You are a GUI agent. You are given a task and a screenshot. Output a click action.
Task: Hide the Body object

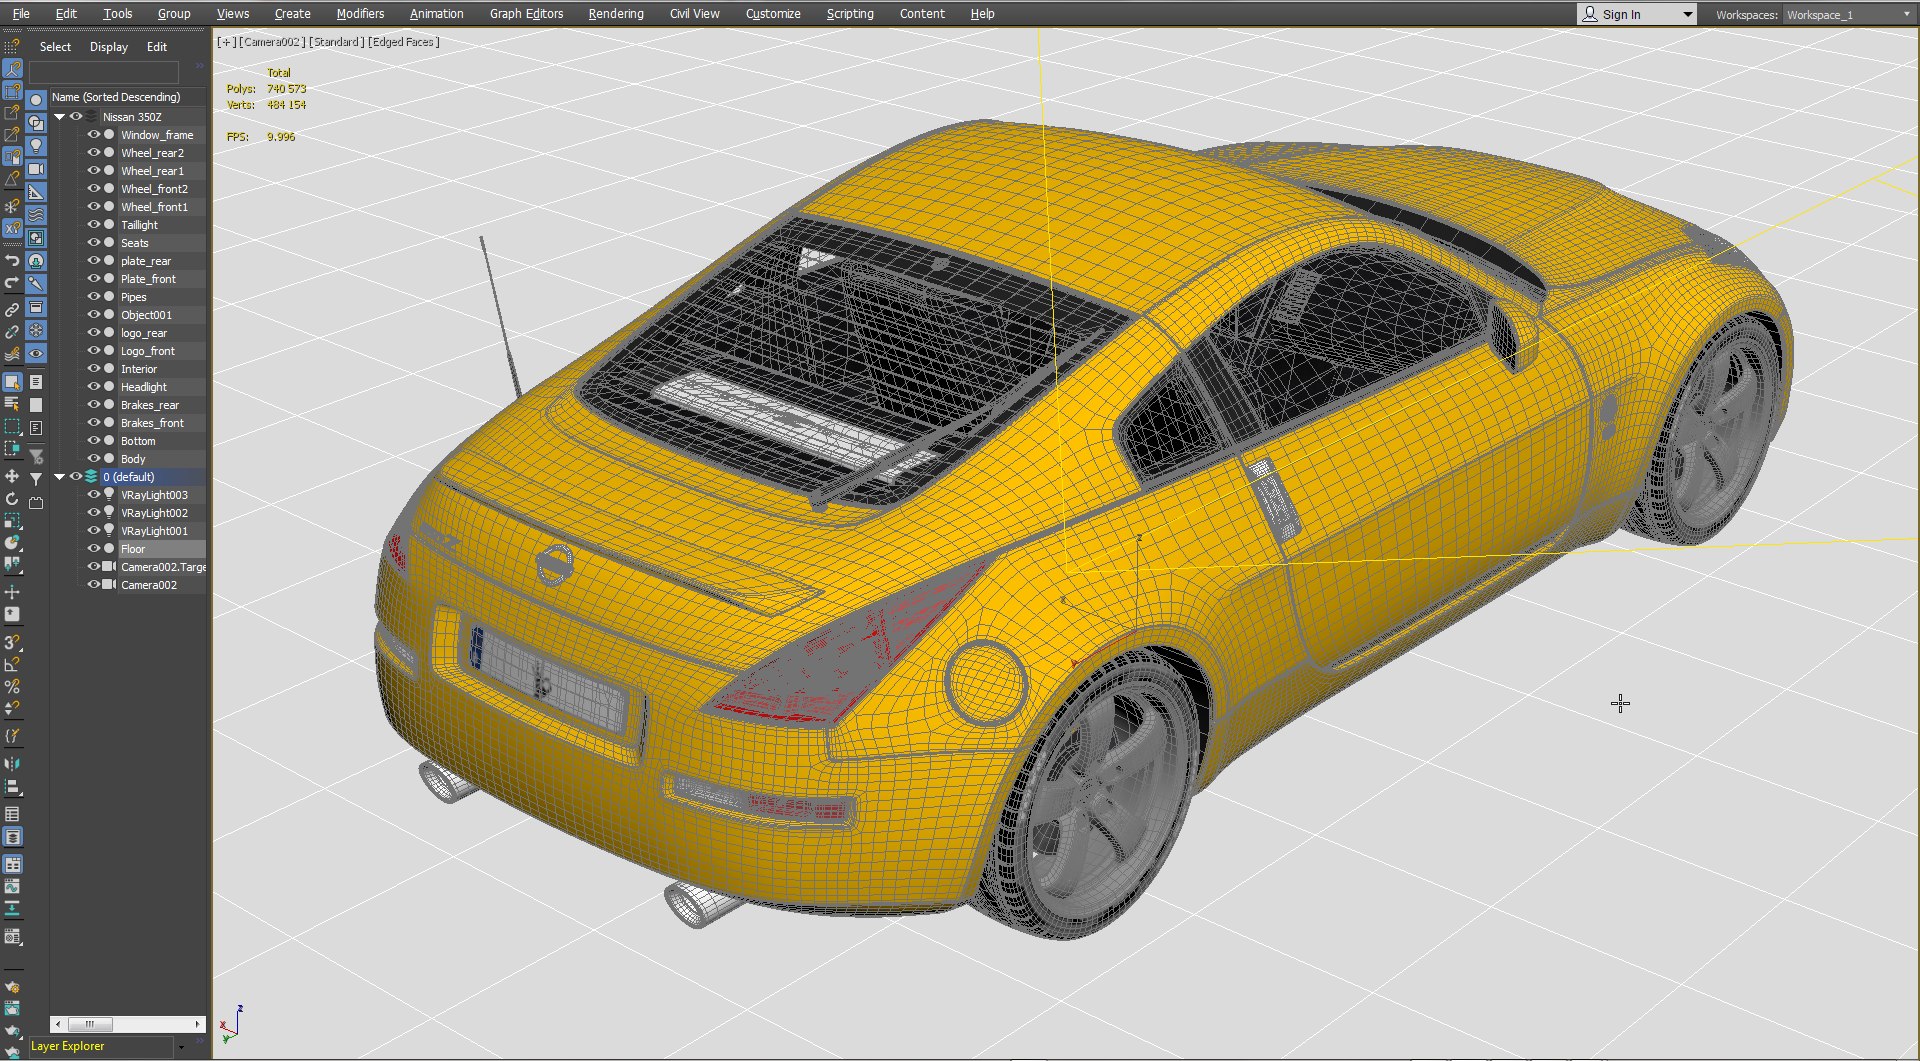click(93, 458)
